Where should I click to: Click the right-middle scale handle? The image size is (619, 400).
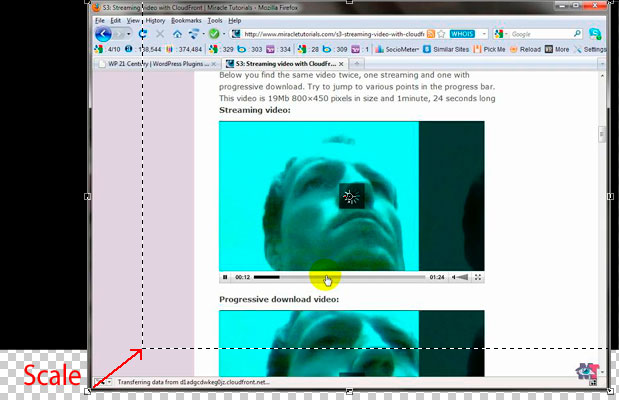[x=610, y=196]
